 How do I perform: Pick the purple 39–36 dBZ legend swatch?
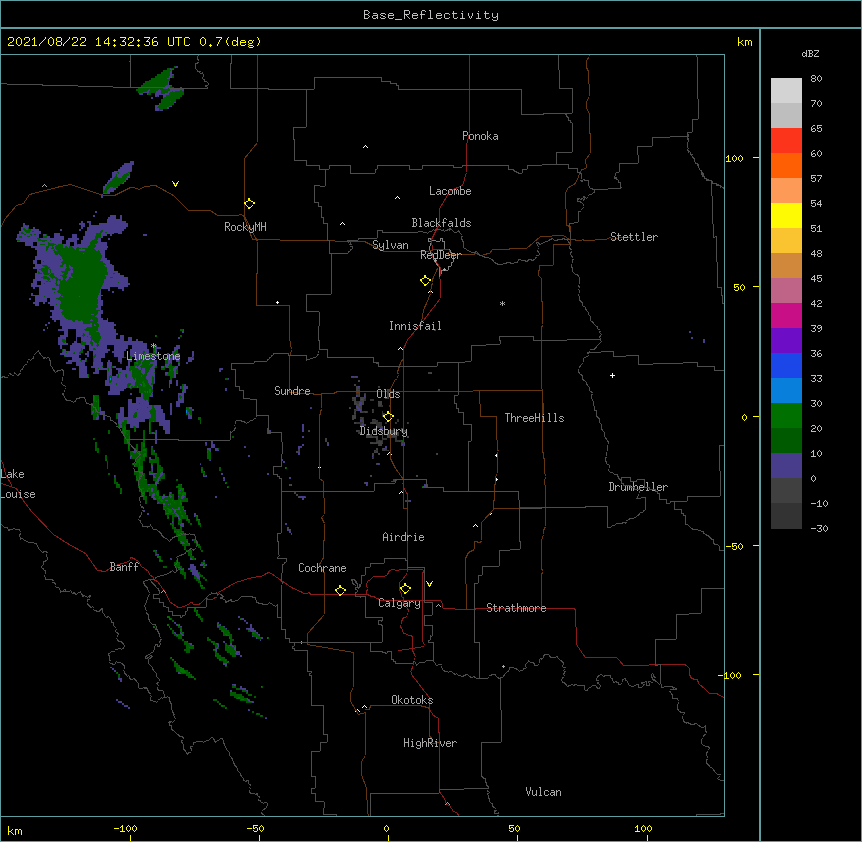(786, 341)
